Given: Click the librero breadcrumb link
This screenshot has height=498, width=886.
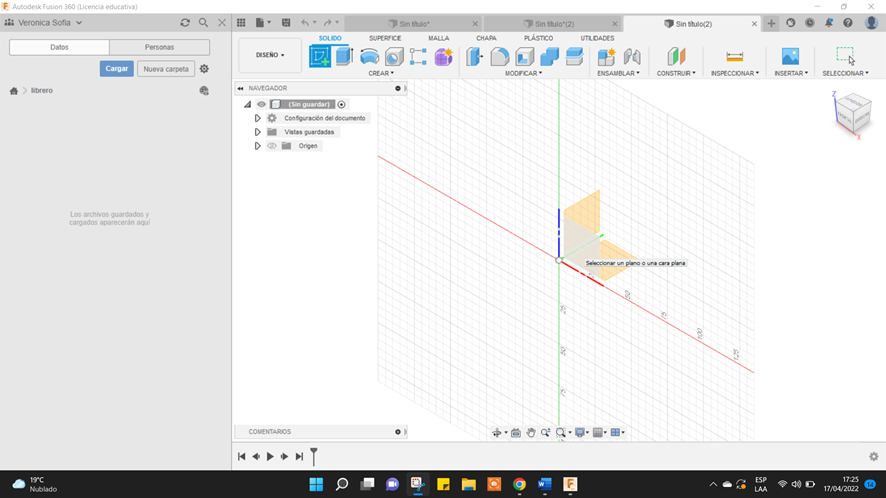Looking at the screenshot, I should pyautogui.click(x=42, y=90).
